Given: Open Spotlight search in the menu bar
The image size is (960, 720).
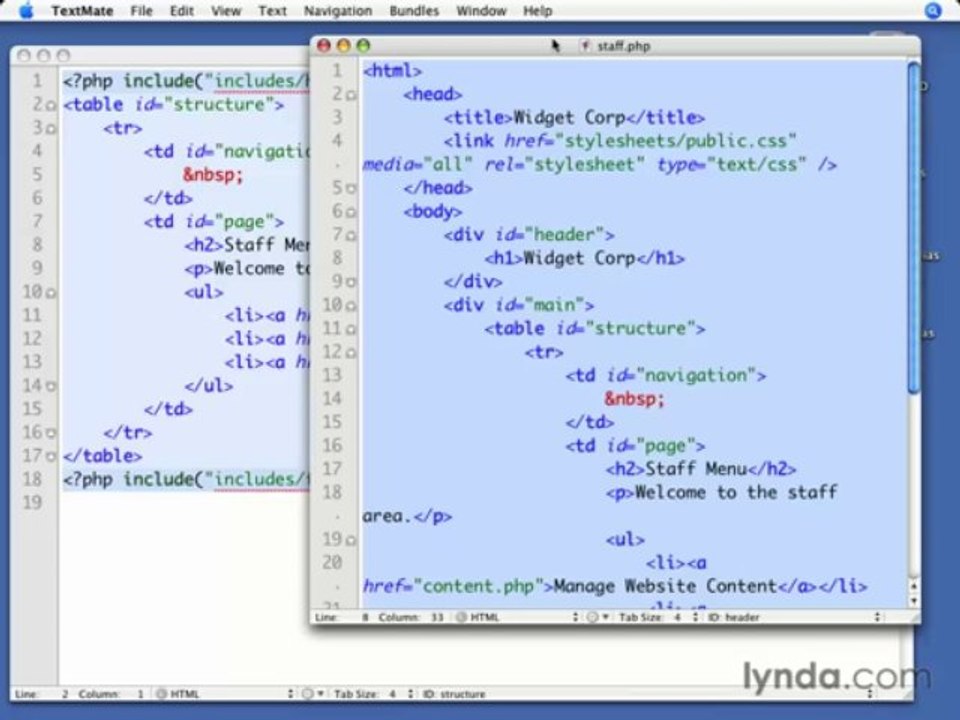Looking at the screenshot, I should click(x=932, y=10).
